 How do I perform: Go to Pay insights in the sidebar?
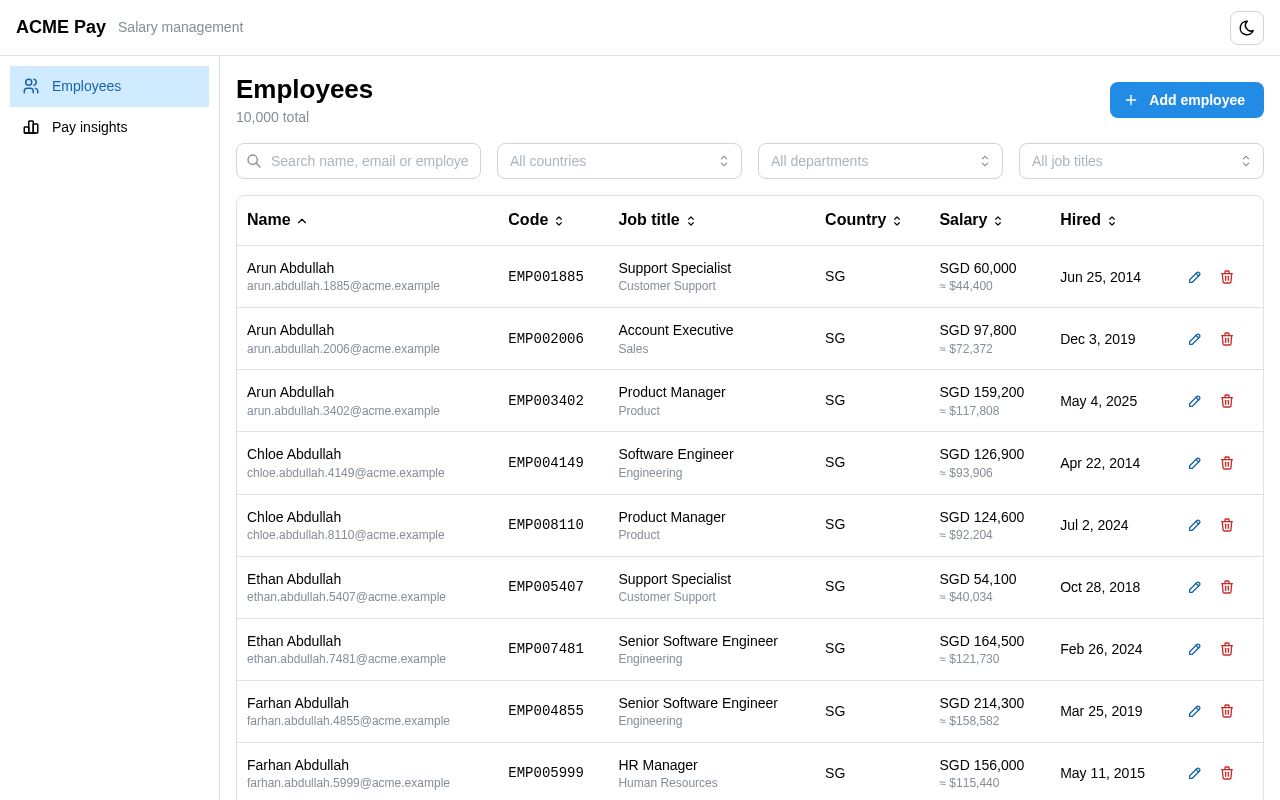(x=109, y=127)
